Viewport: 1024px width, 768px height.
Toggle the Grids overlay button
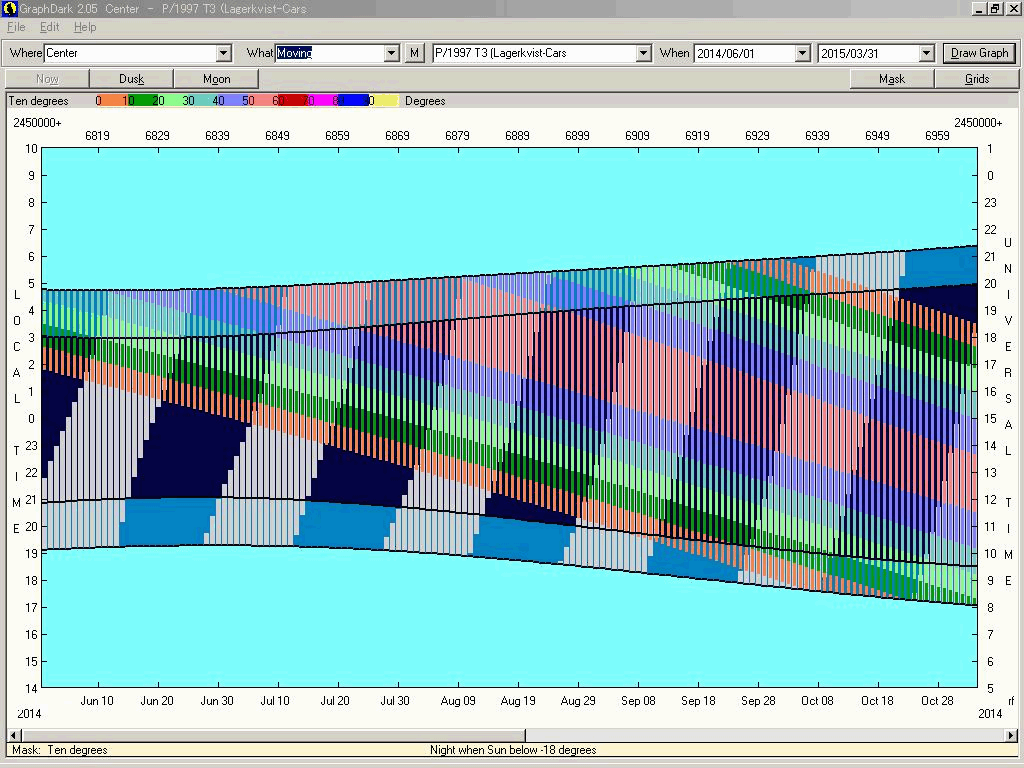(x=976, y=79)
